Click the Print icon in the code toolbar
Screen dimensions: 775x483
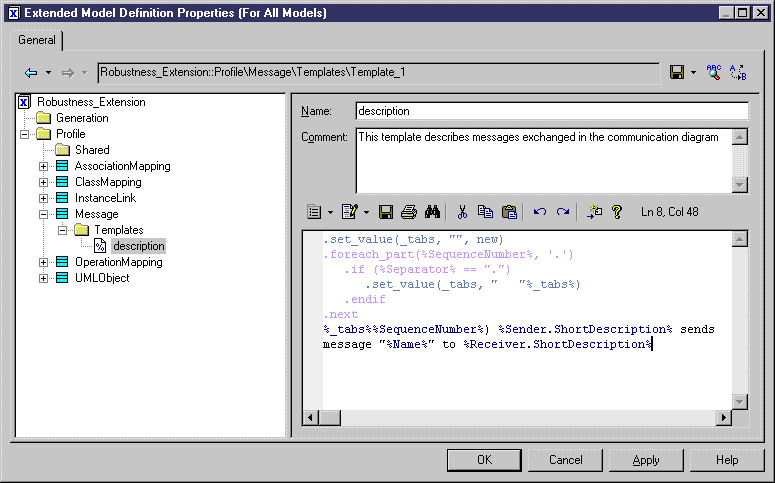point(409,212)
